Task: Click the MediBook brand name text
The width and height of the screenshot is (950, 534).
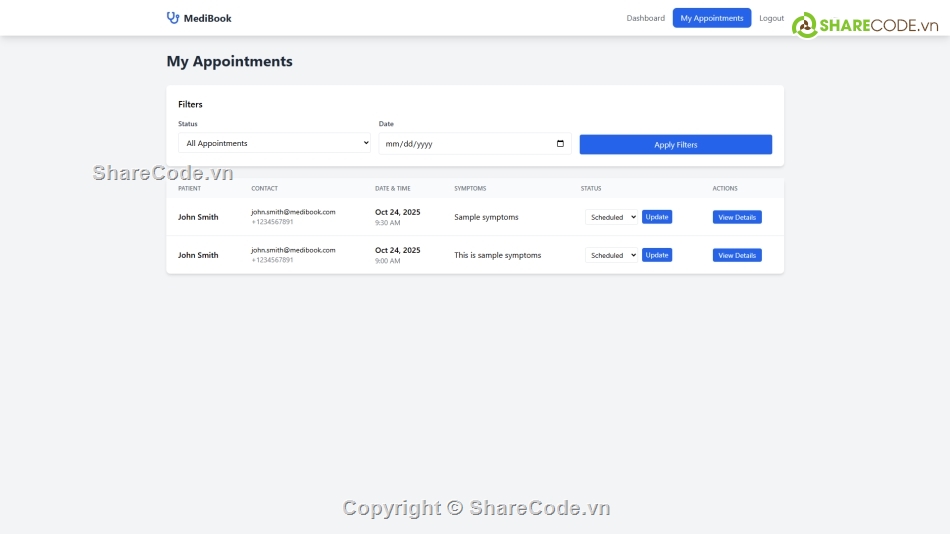Action: pyautogui.click(x=207, y=18)
